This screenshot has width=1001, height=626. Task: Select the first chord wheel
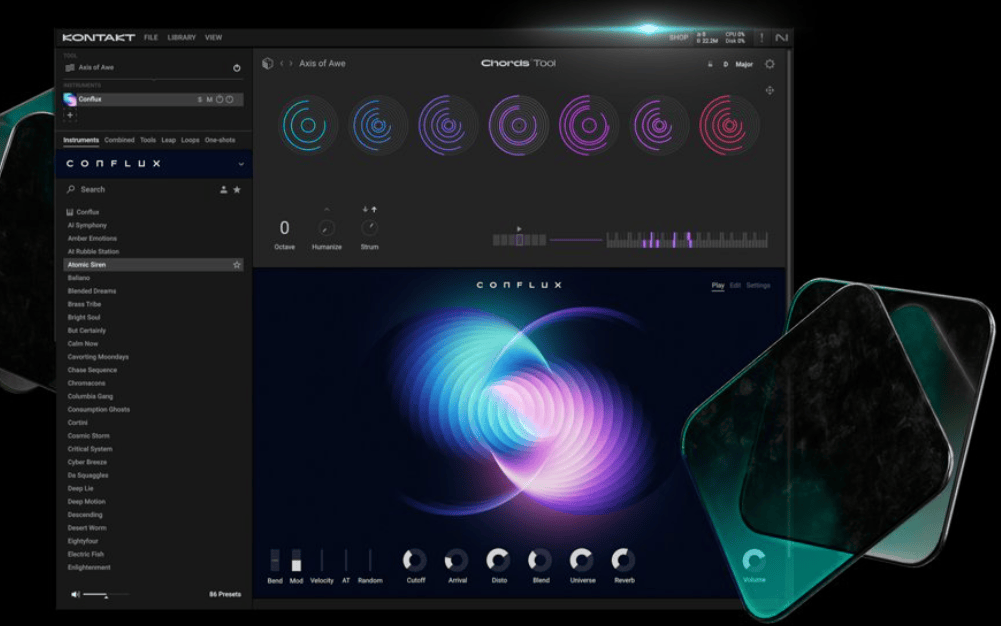(x=306, y=126)
